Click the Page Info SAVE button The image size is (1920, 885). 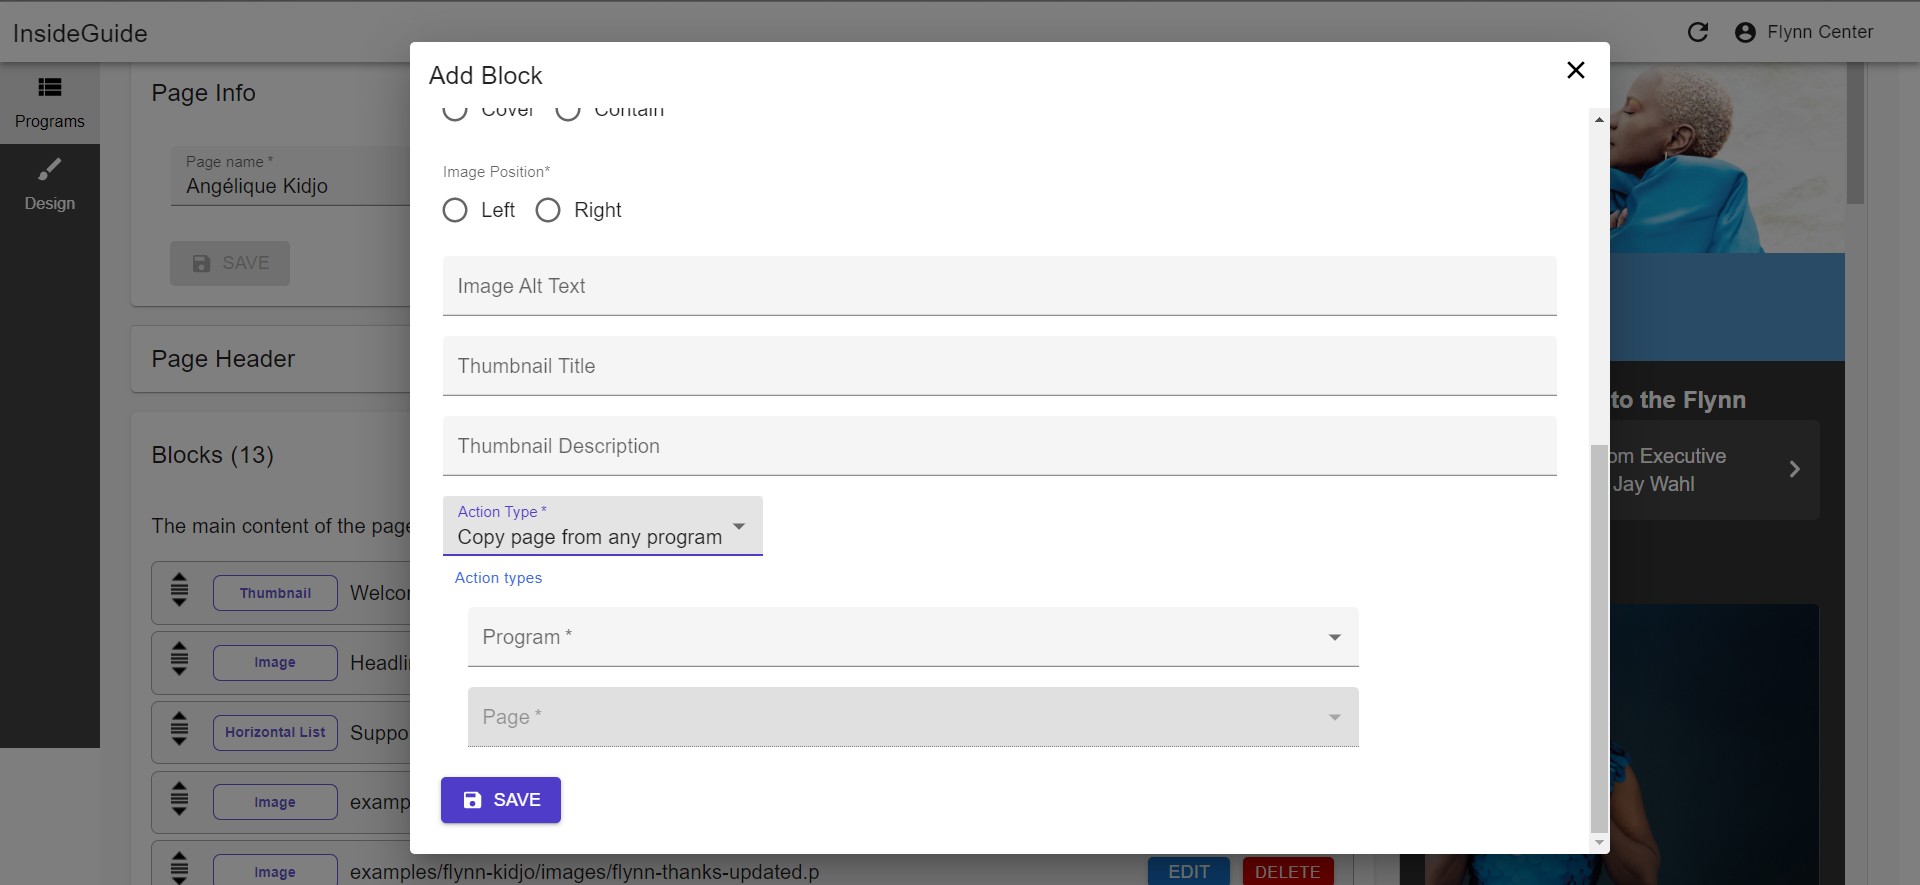(x=229, y=263)
